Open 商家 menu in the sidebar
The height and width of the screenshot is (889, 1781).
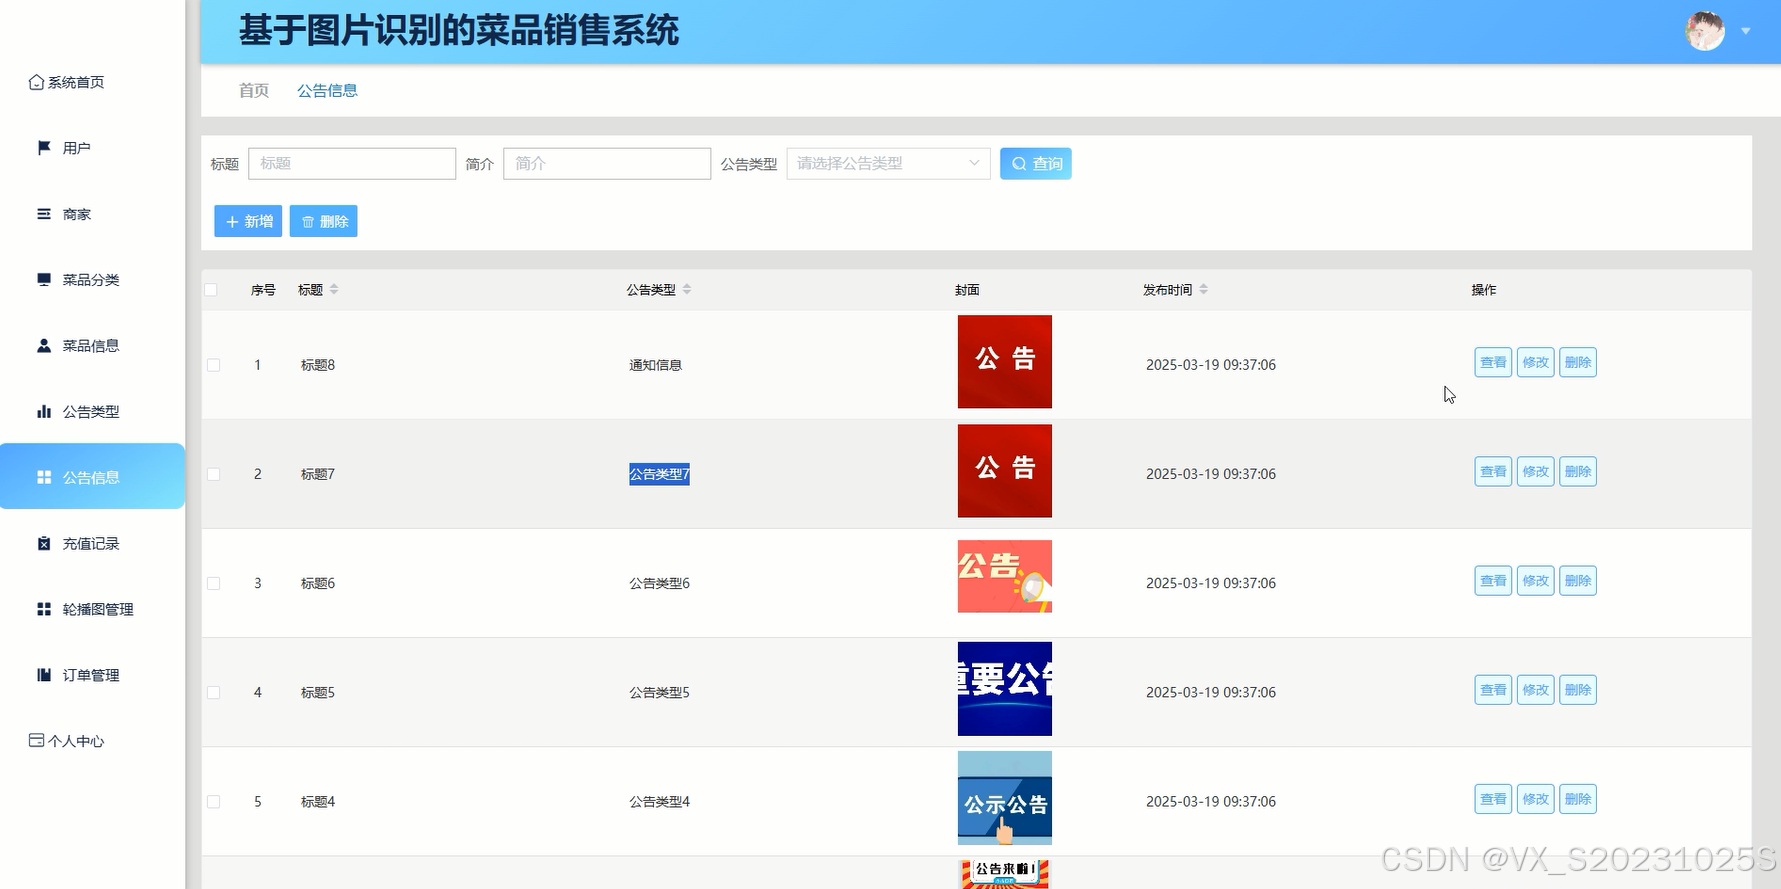pyautogui.click(x=92, y=214)
